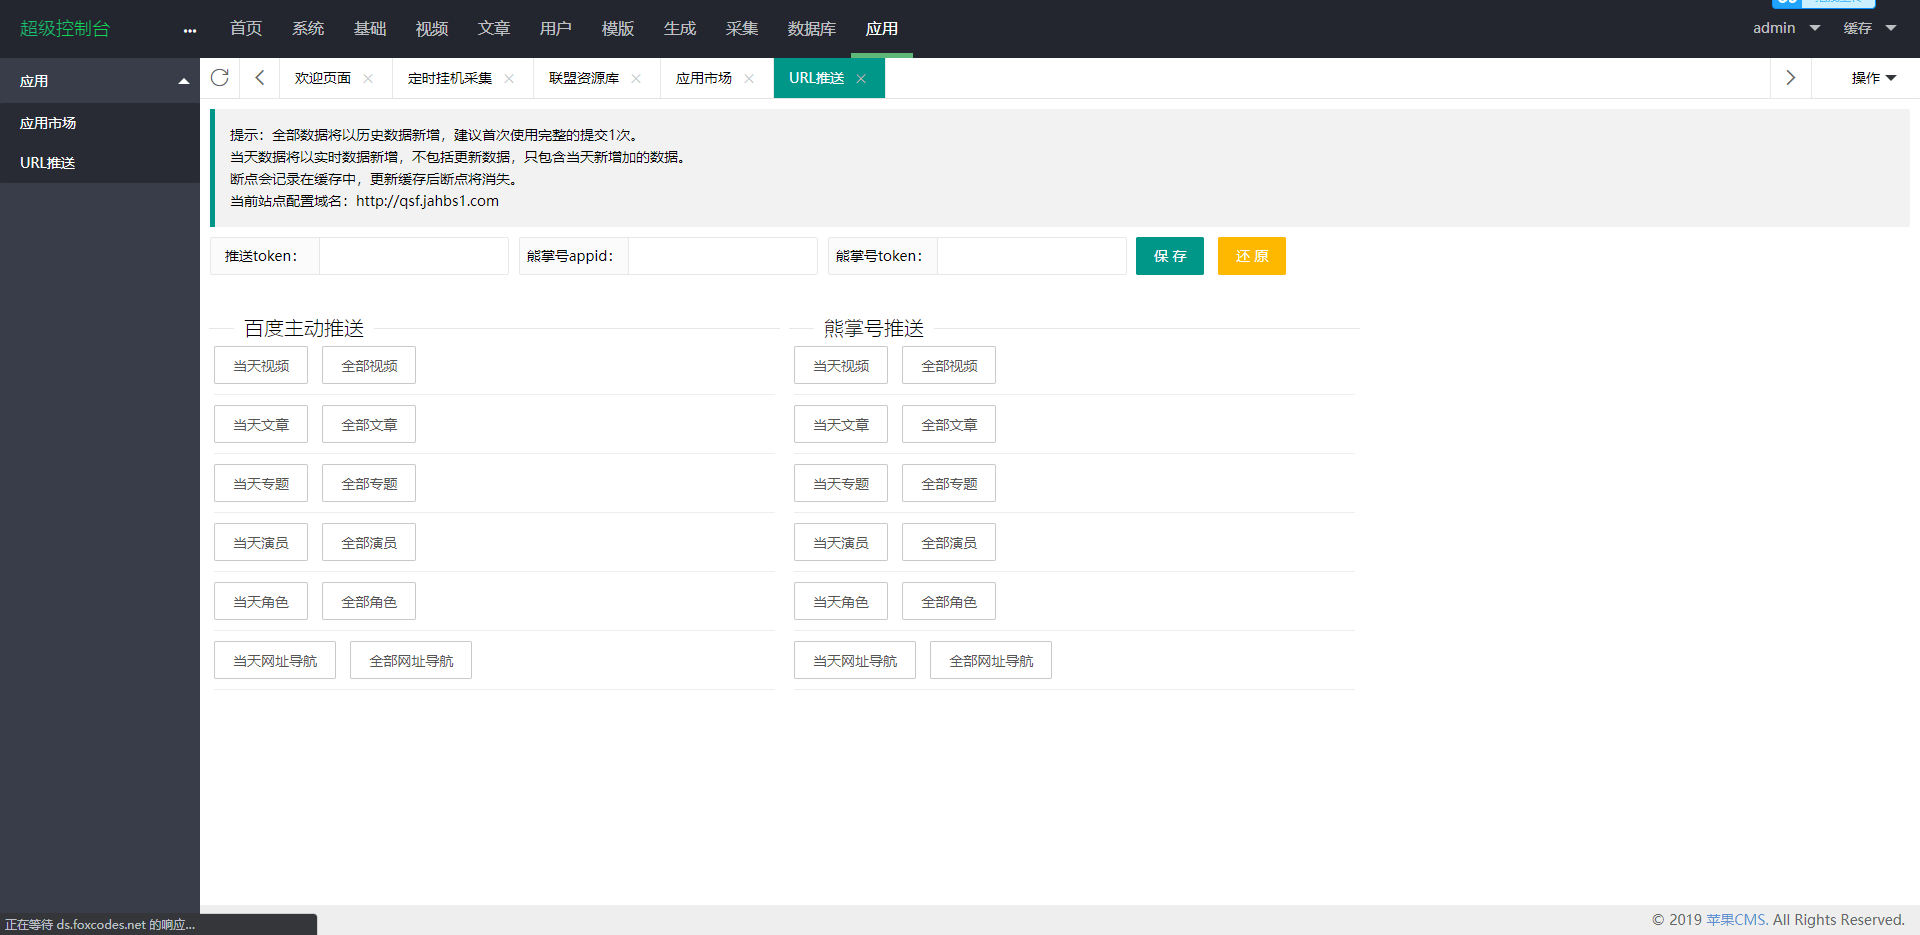1920x935 pixels.
Task: Click 全部专题 under 熊掌号推送
Action: click(x=949, y=483)
